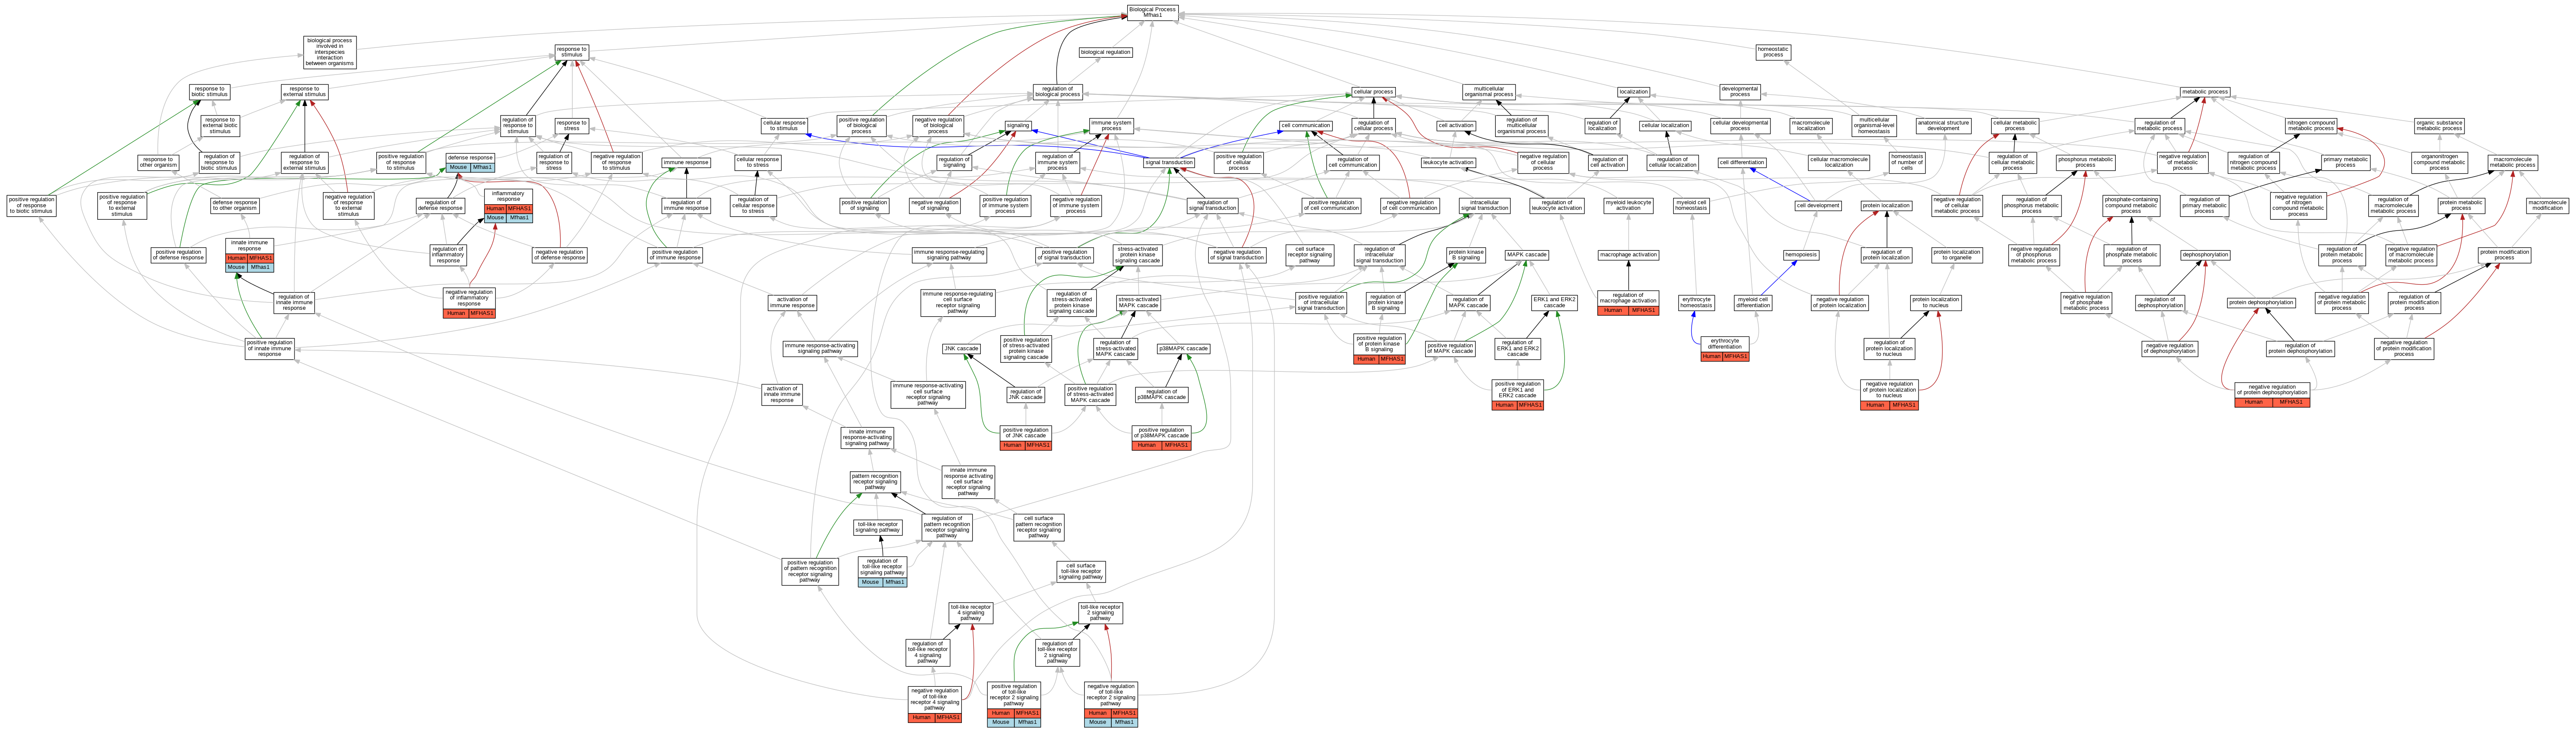The image size is (2576, 732).
Task: Click 'response to other organism' node
Action: point(158,162)
